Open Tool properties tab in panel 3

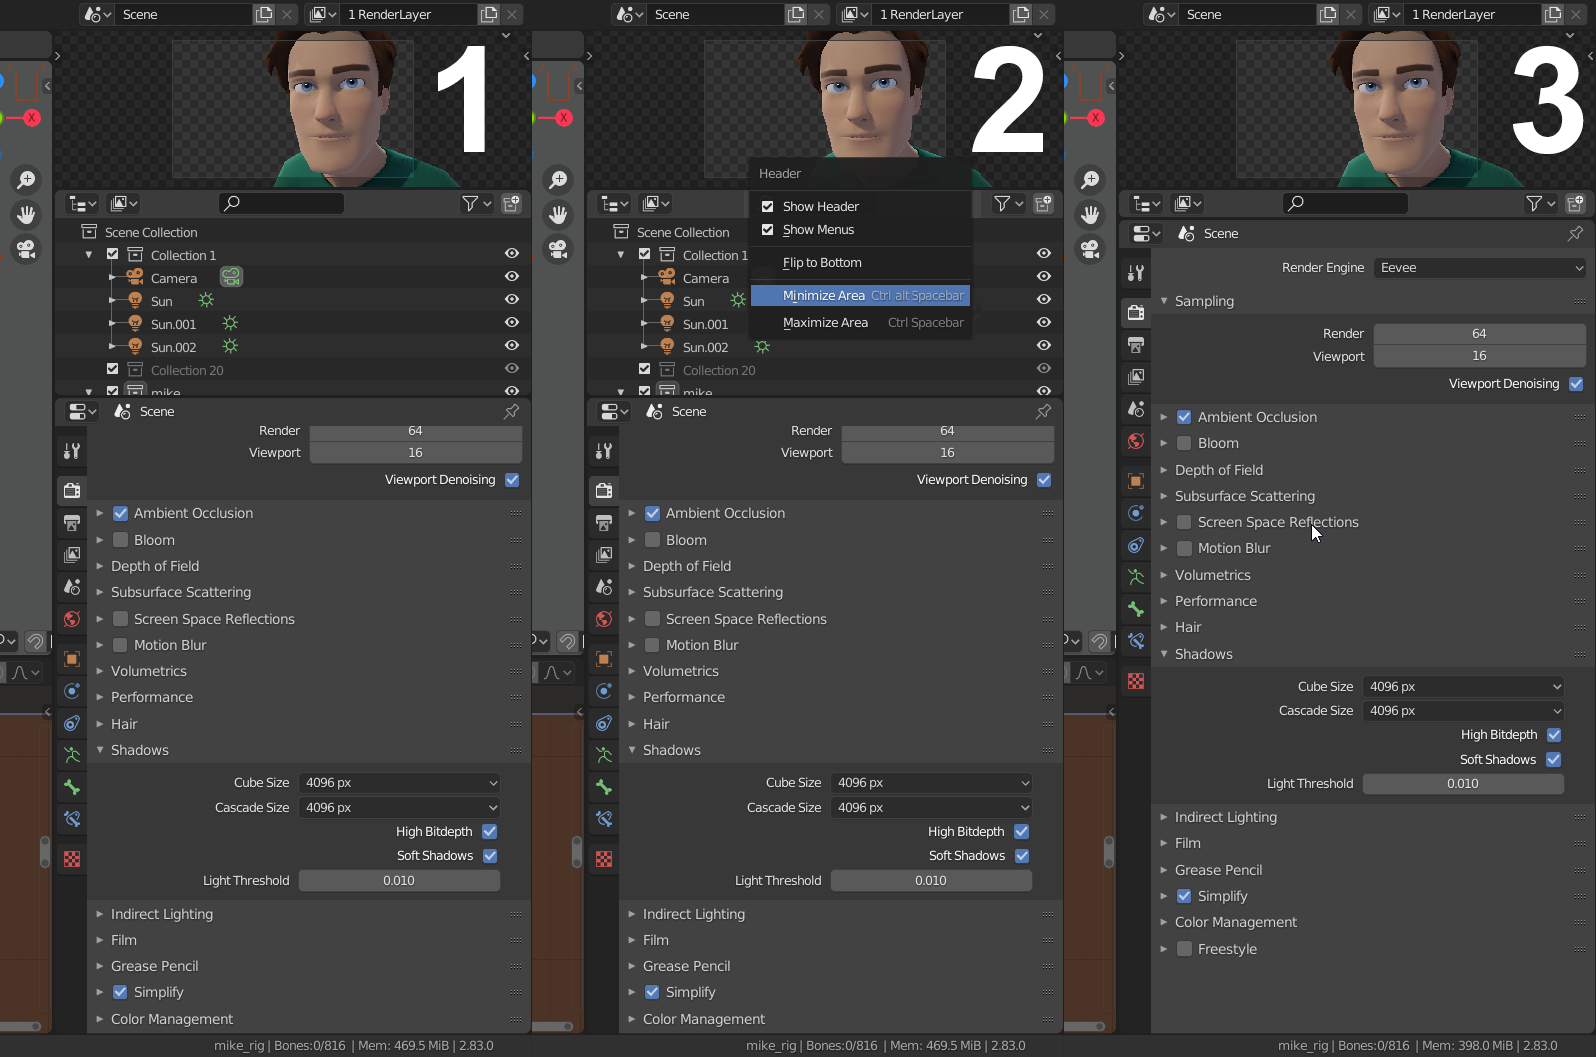(x=1136, y=273)
